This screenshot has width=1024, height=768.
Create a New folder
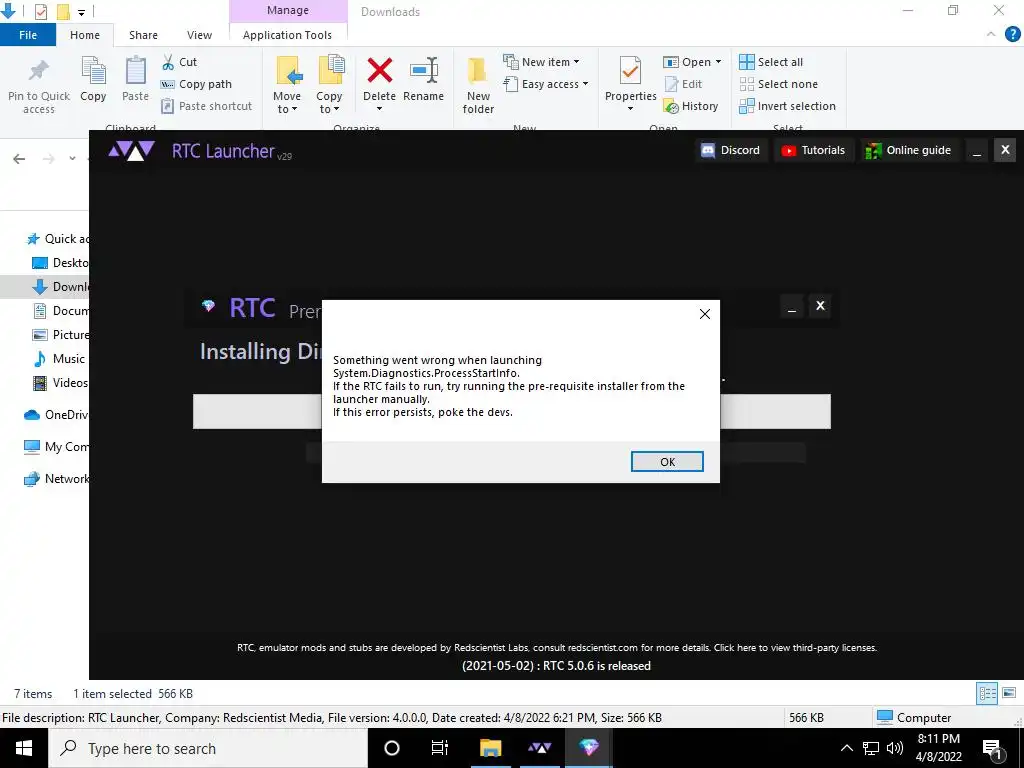pyautogui.click(x=478, y=86)
